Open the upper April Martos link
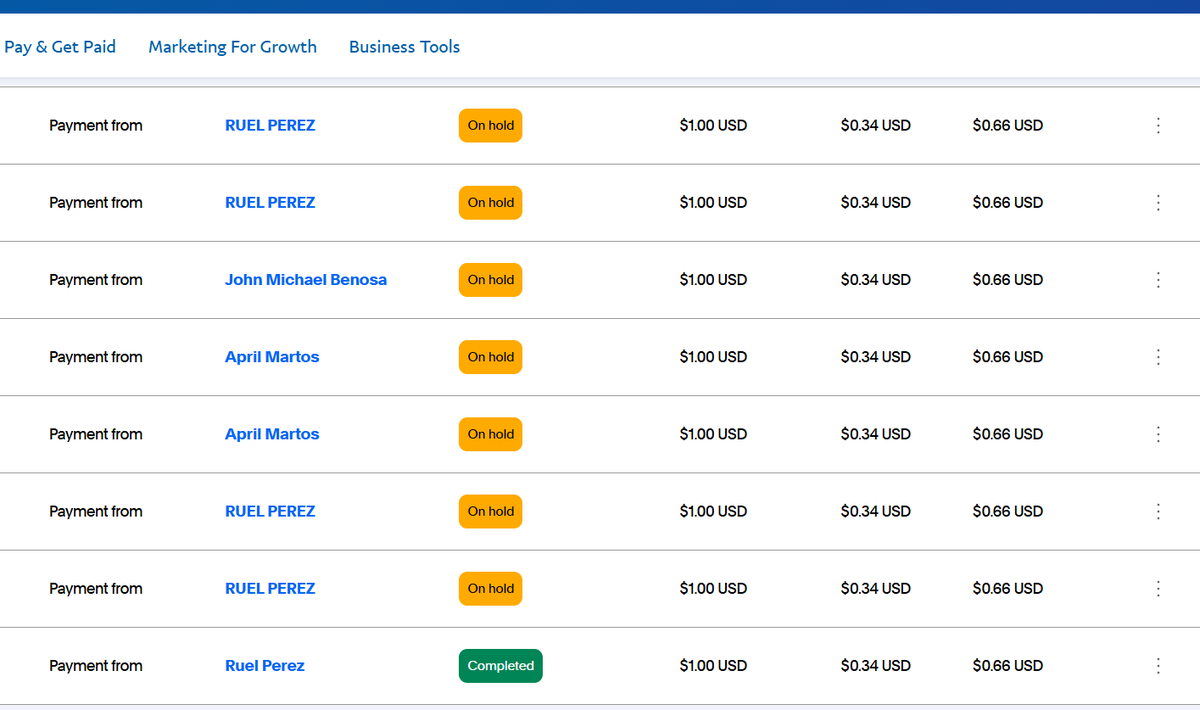This screenshot has height=710, width=1200. (x=272, y=357)
